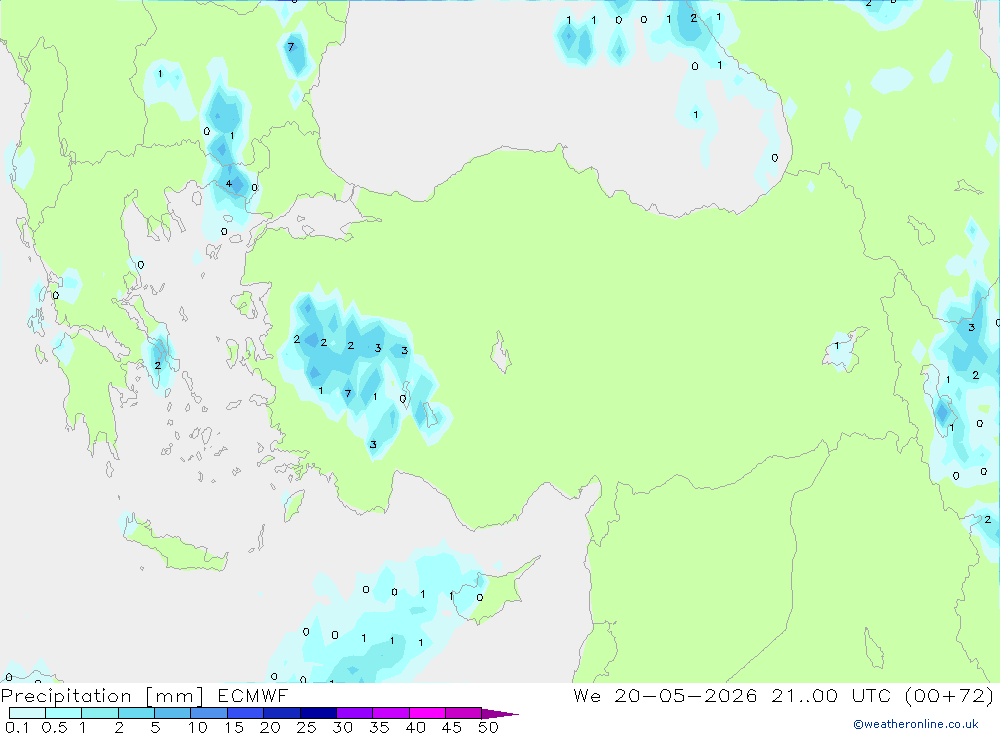Click Lake Tuz in central Turkey
1000x733 pixels.
501,352
